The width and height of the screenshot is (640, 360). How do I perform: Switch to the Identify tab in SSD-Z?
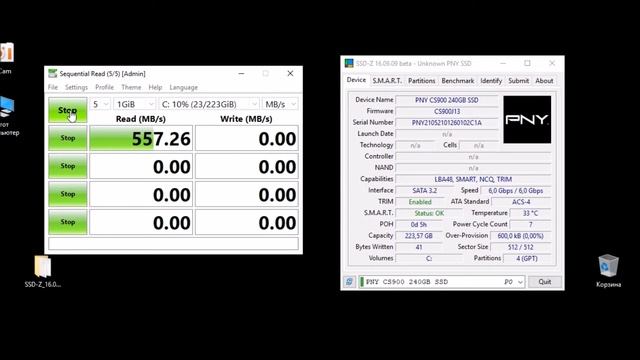tap(491, 81)
